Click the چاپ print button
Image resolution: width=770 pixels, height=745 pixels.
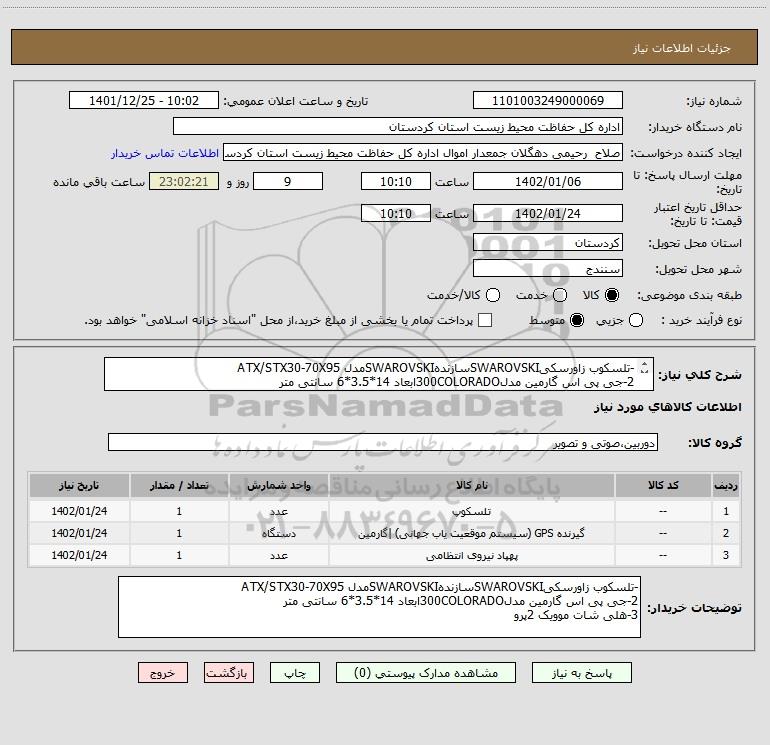click(295, 673)
